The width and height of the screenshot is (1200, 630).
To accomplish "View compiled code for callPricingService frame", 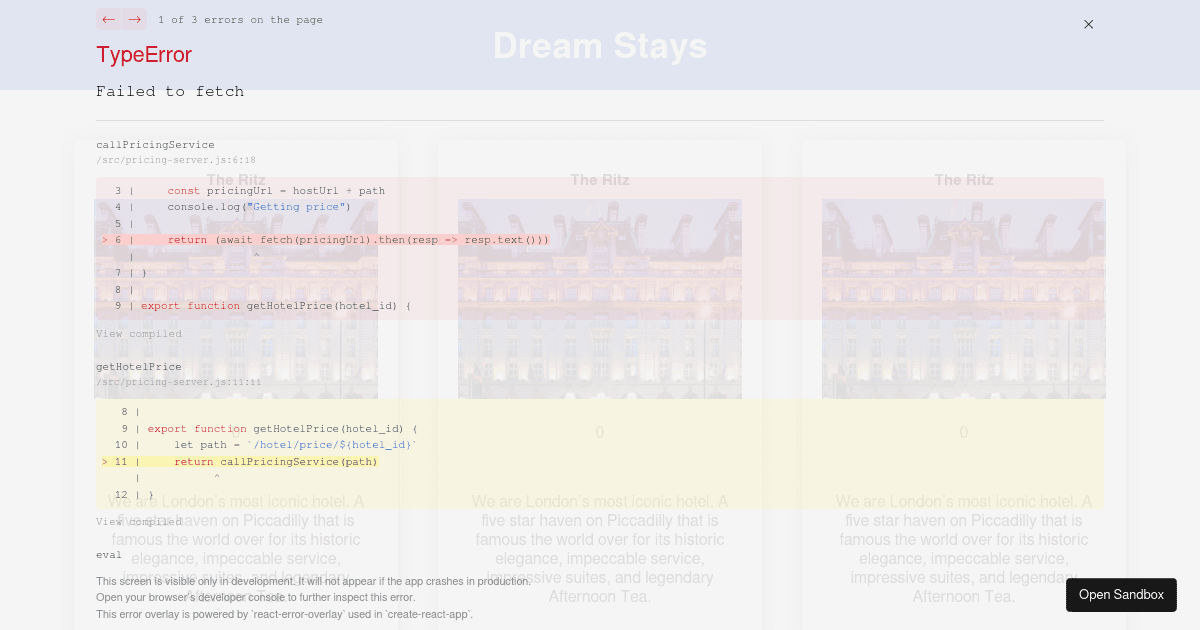I will (x=139, y=334).
